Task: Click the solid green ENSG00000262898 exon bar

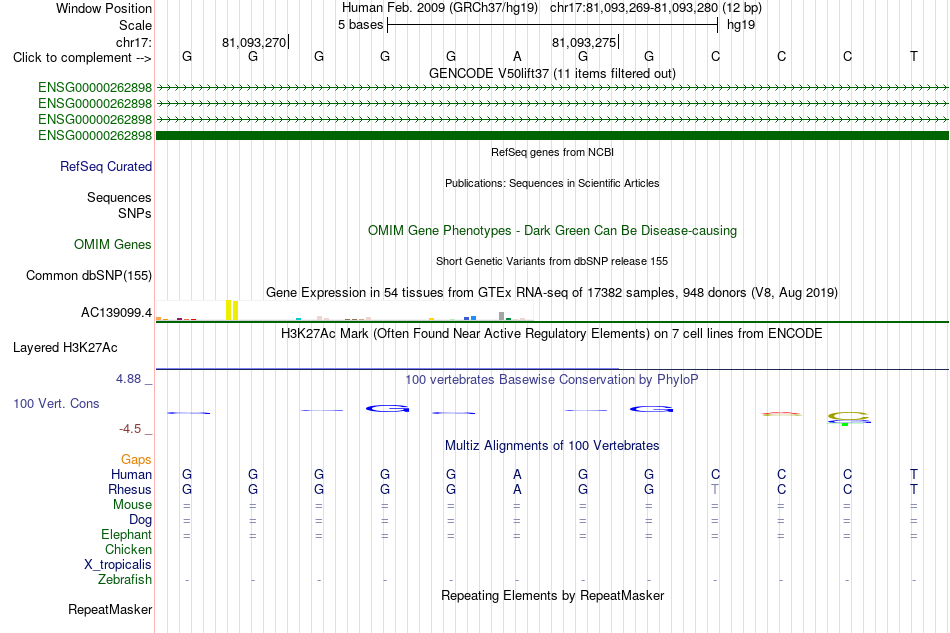Action: point(552,135)
